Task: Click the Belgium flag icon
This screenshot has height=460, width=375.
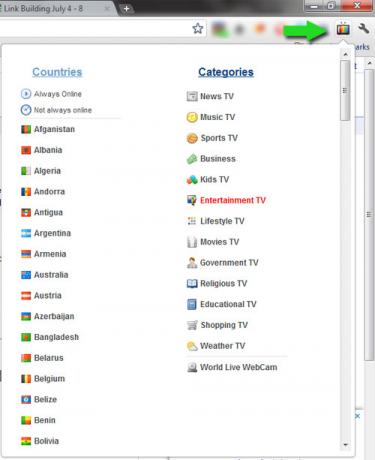Action: tap(26, 379)
